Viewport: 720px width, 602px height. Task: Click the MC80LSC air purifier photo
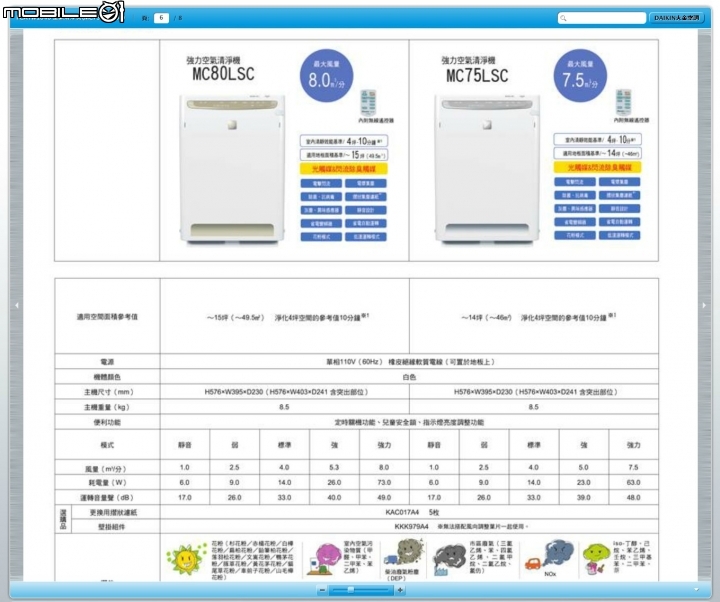(232, 168)
